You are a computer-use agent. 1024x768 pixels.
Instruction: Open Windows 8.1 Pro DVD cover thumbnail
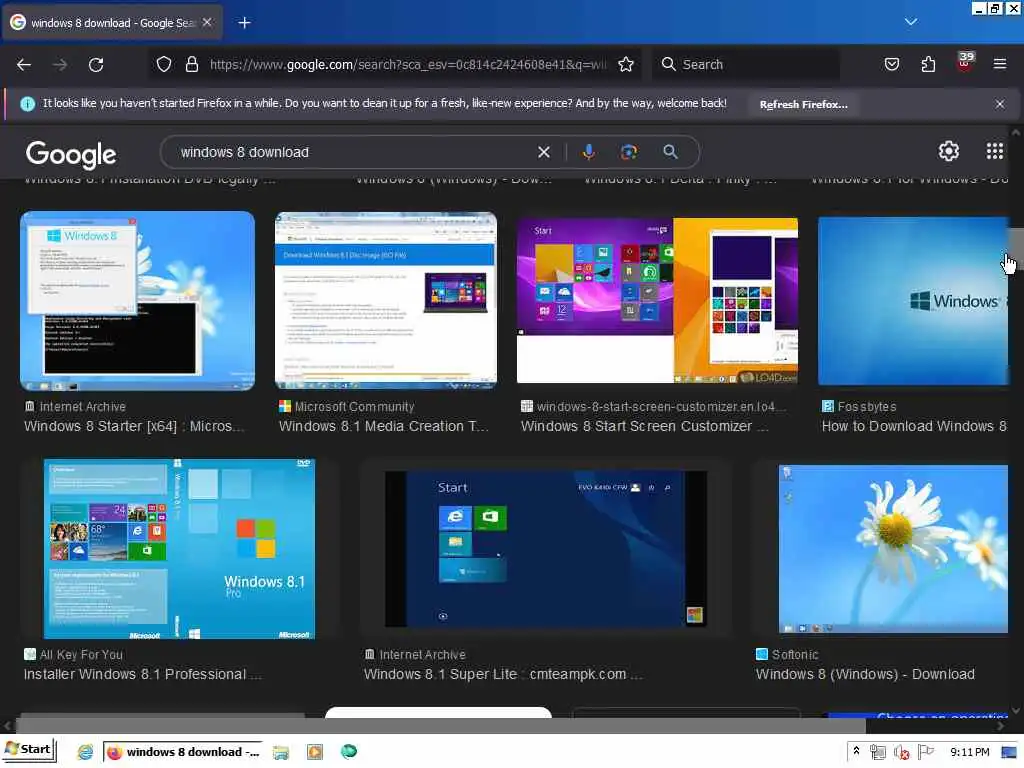[x=179, y=549]
